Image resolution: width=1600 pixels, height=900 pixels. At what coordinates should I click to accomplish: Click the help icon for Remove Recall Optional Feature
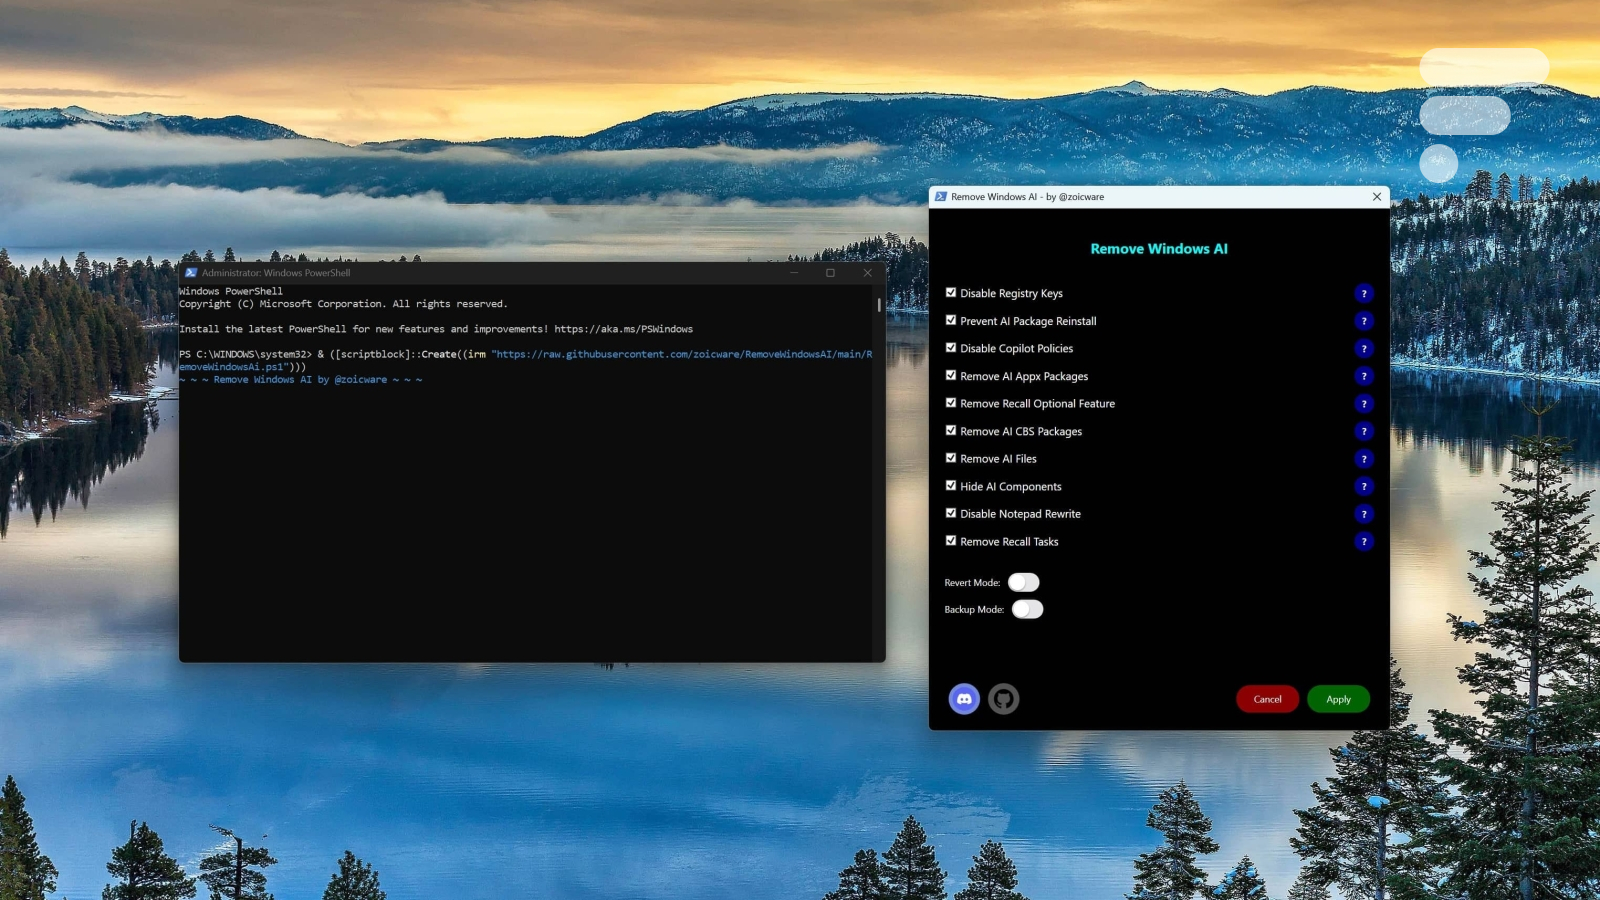[x=1364, y=404]
